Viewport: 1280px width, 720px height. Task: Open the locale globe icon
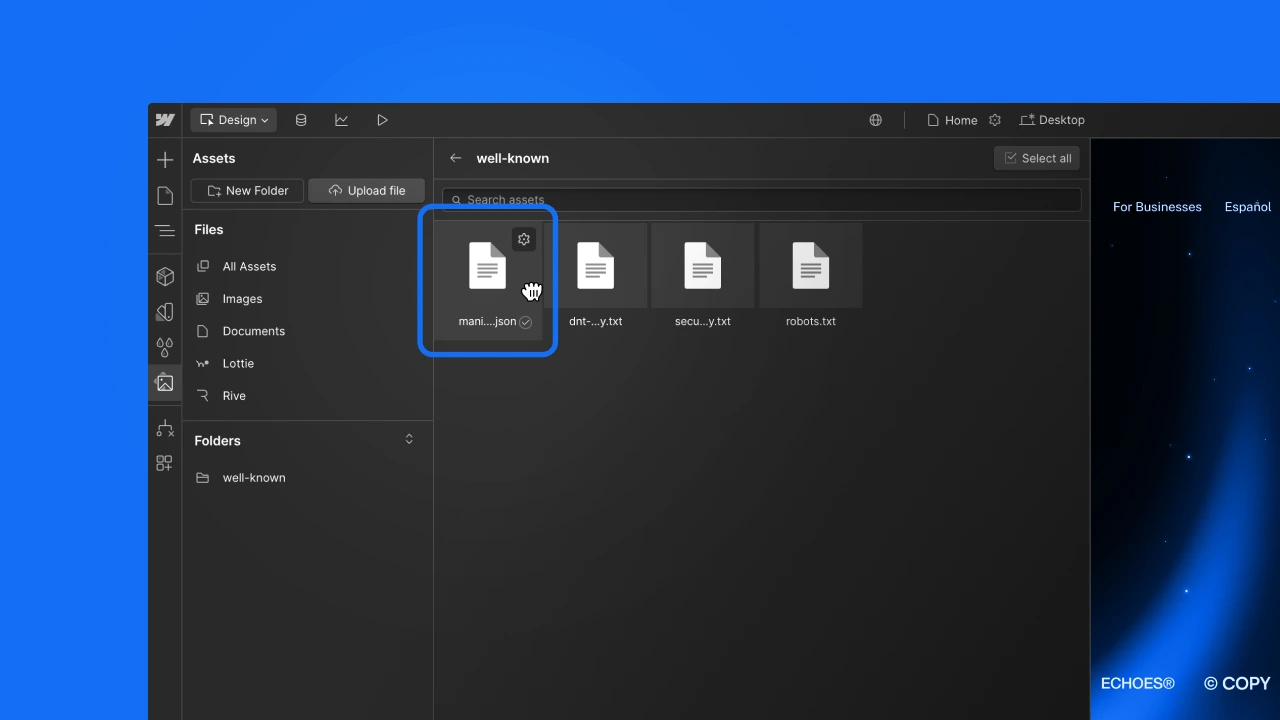(x=875, y=120)
